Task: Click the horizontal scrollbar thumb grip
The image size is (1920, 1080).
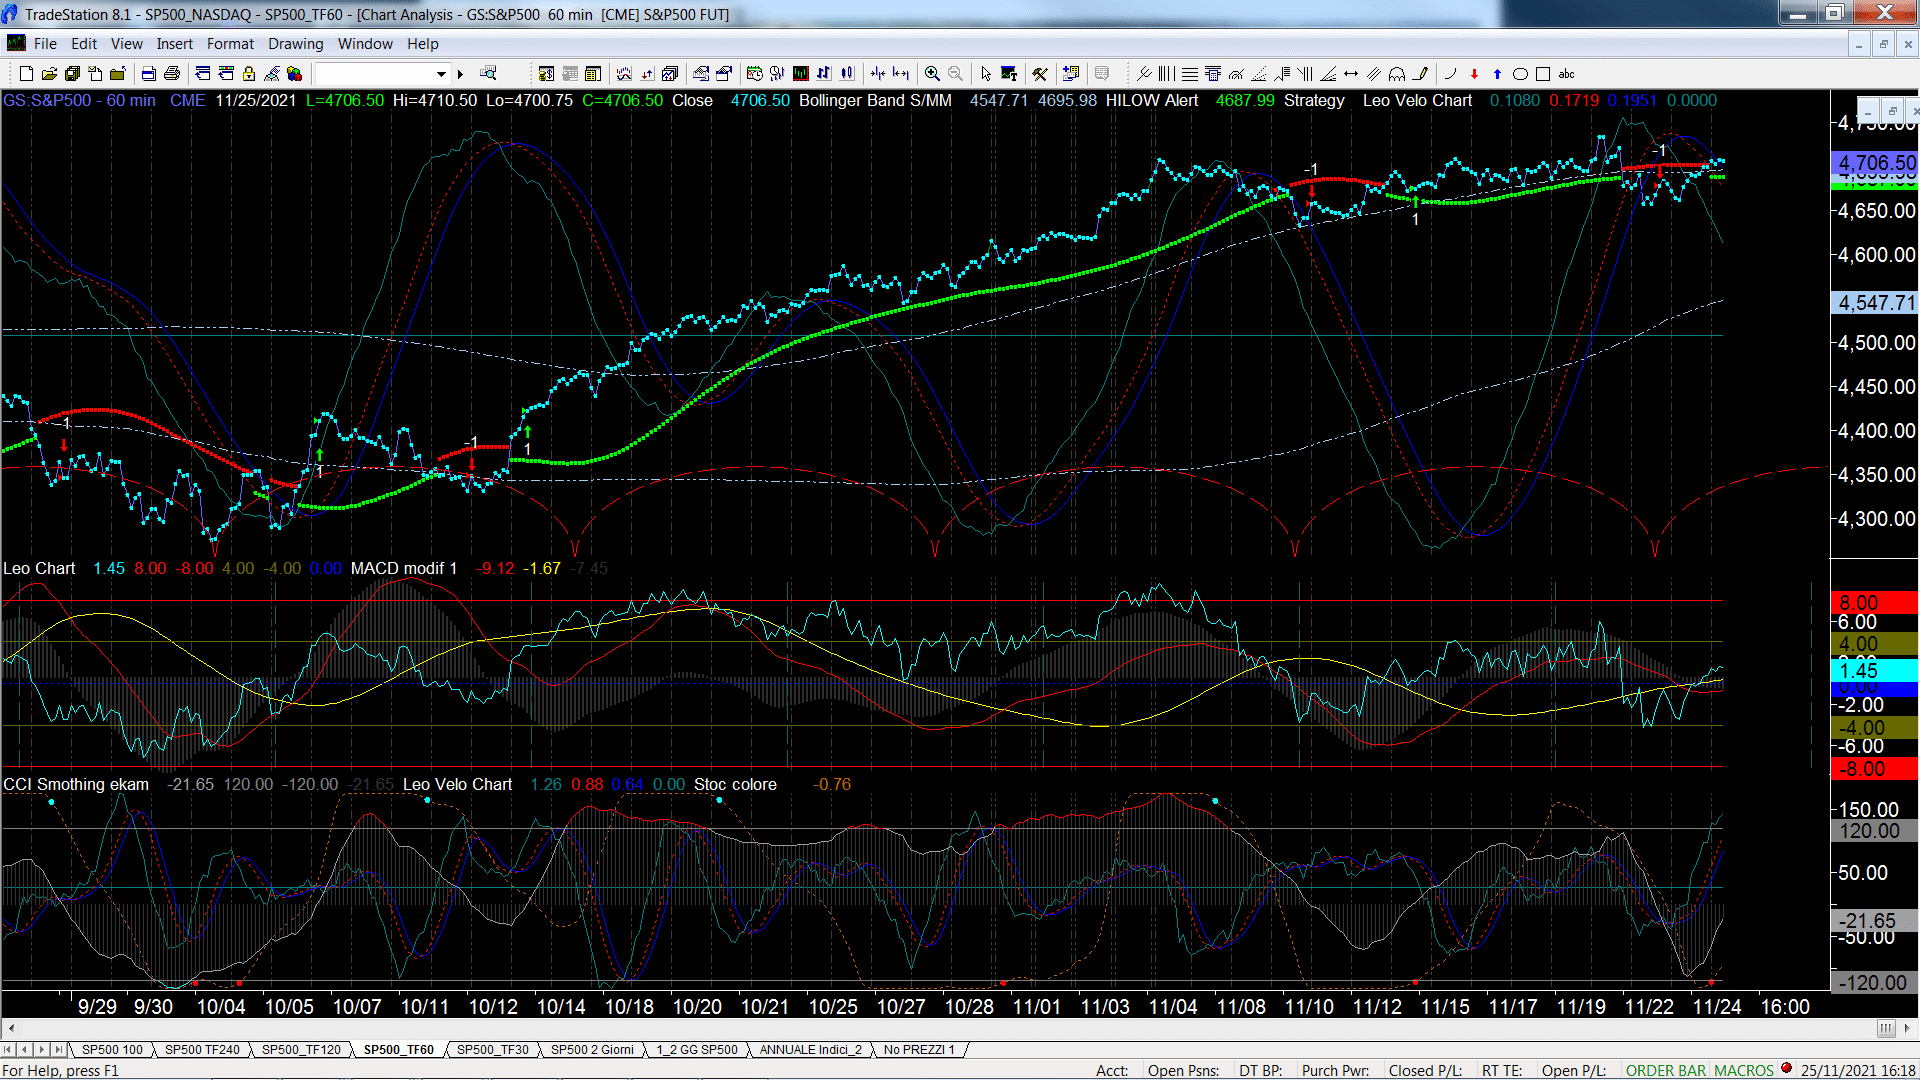Action: pos(1886,1029)
